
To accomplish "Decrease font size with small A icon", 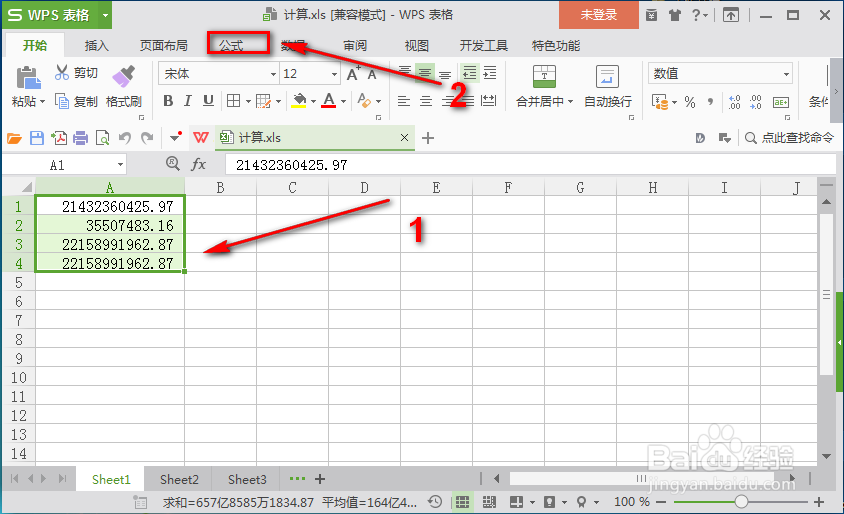I will [x=372, y=74].
